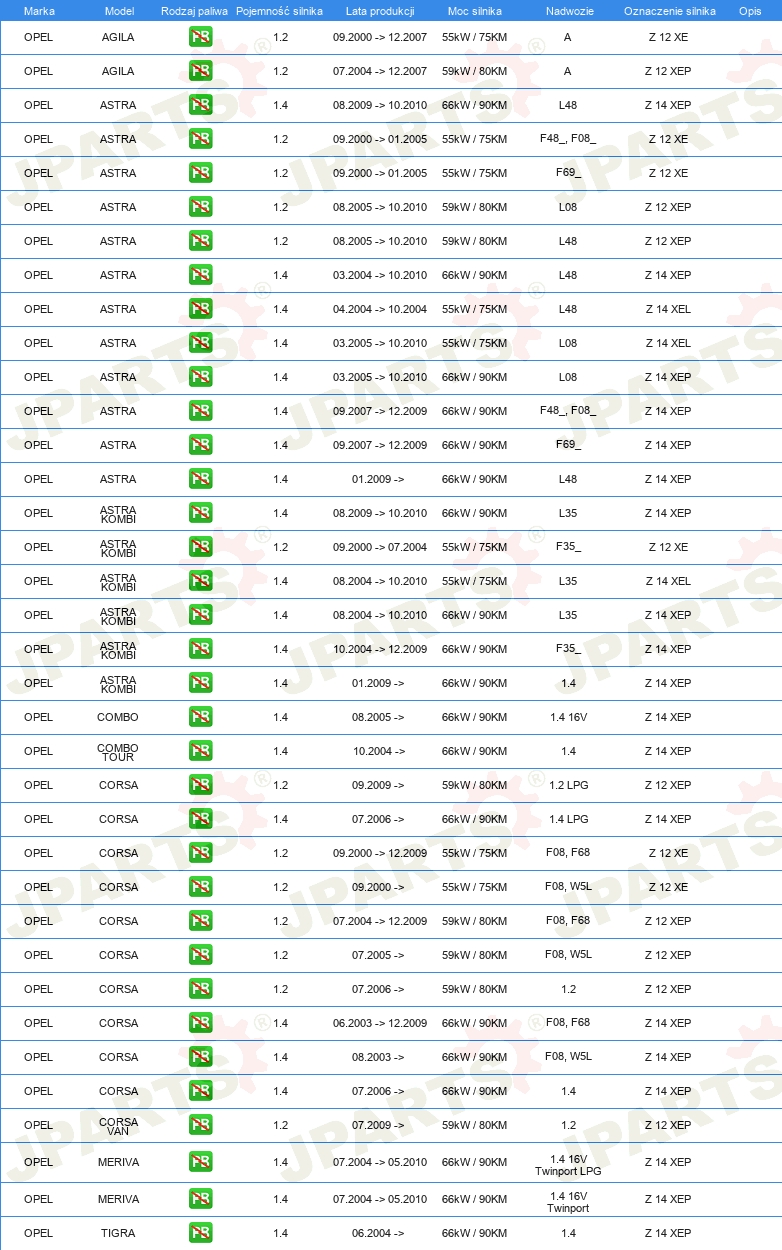Select fuel icon in ASTRA 03.2004 row
The image size is (782, 1250).
click(200, 275)
